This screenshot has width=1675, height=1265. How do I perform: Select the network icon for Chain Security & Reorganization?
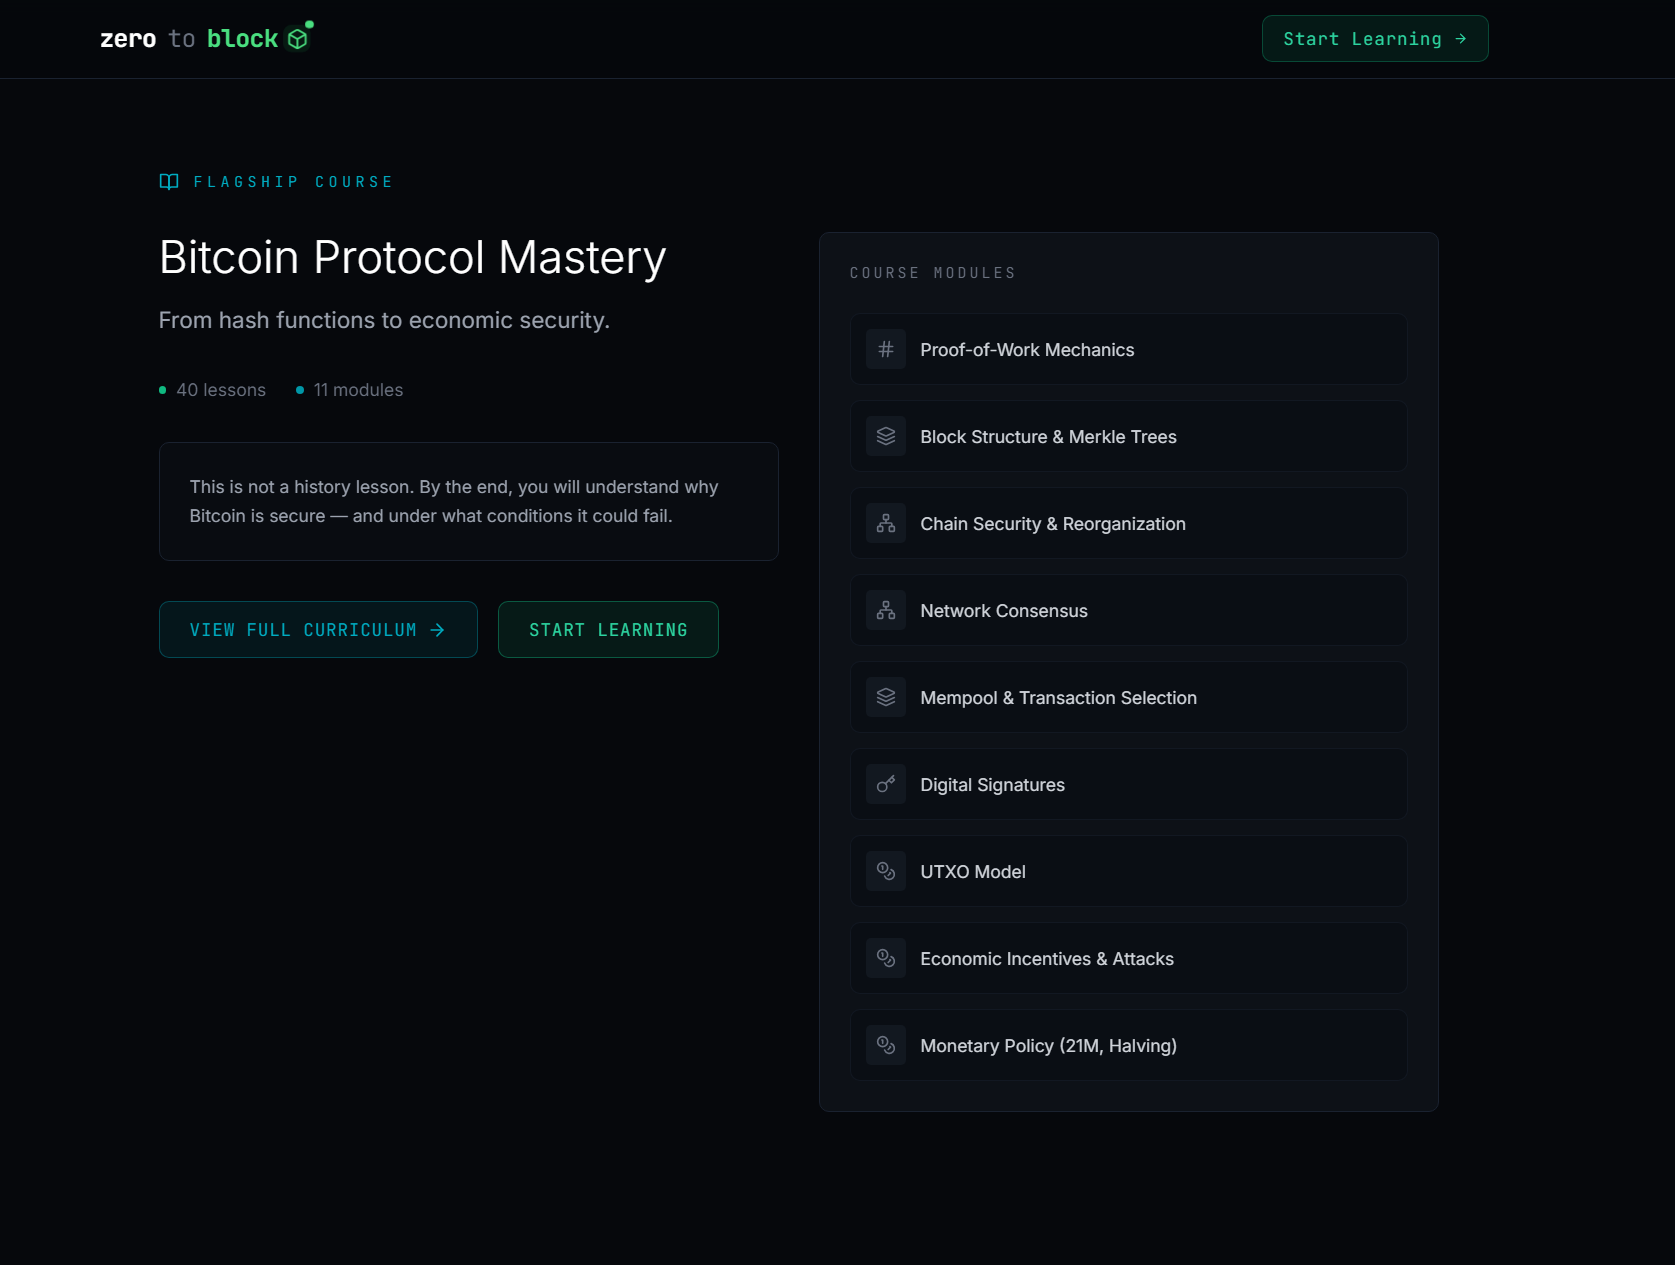coord(885,523)
